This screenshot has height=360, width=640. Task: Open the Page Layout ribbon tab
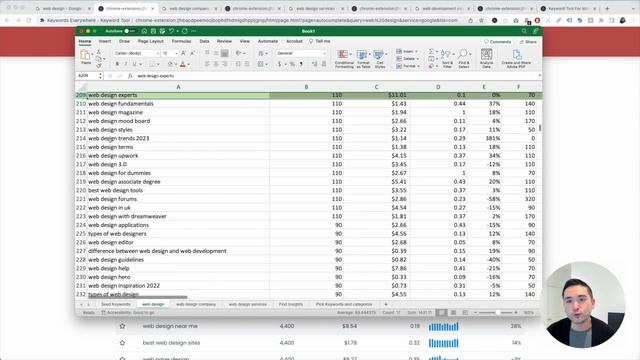[151, 41]
